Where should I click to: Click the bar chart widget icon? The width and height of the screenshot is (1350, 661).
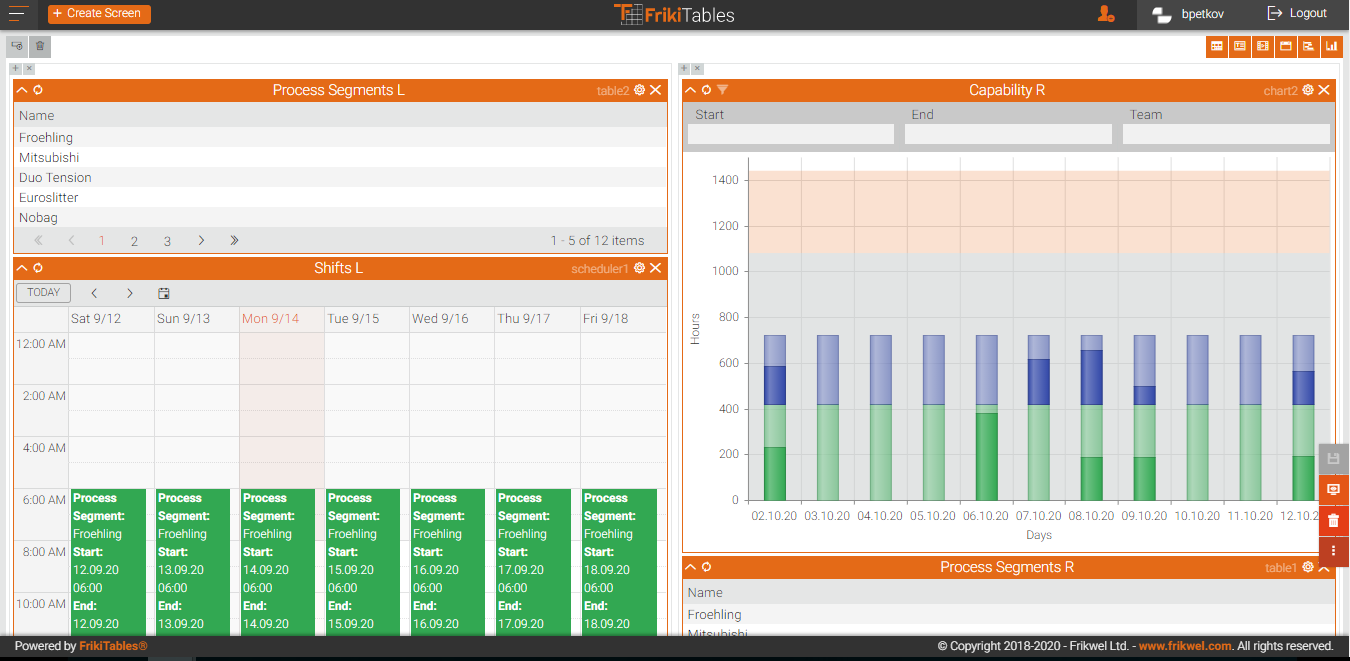pos(1331,46)
